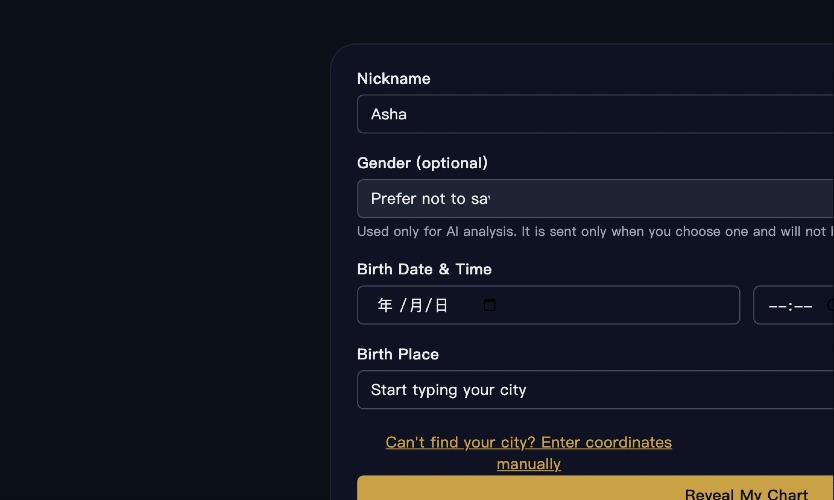Image resolution: width=834 pixels, height=500 pixels.
Task: Click the word manually in the coordinates link
Action: pos(528,464)
